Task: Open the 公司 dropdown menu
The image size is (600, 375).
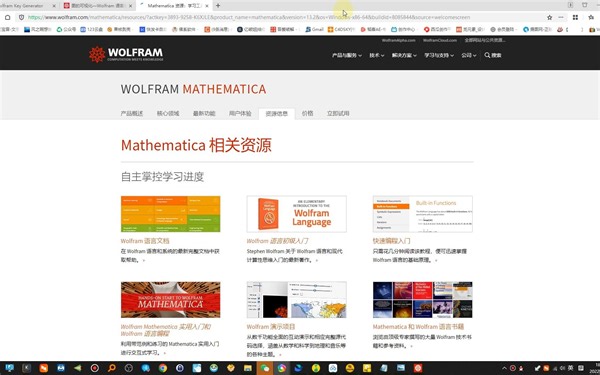Action: pos(469,55)
